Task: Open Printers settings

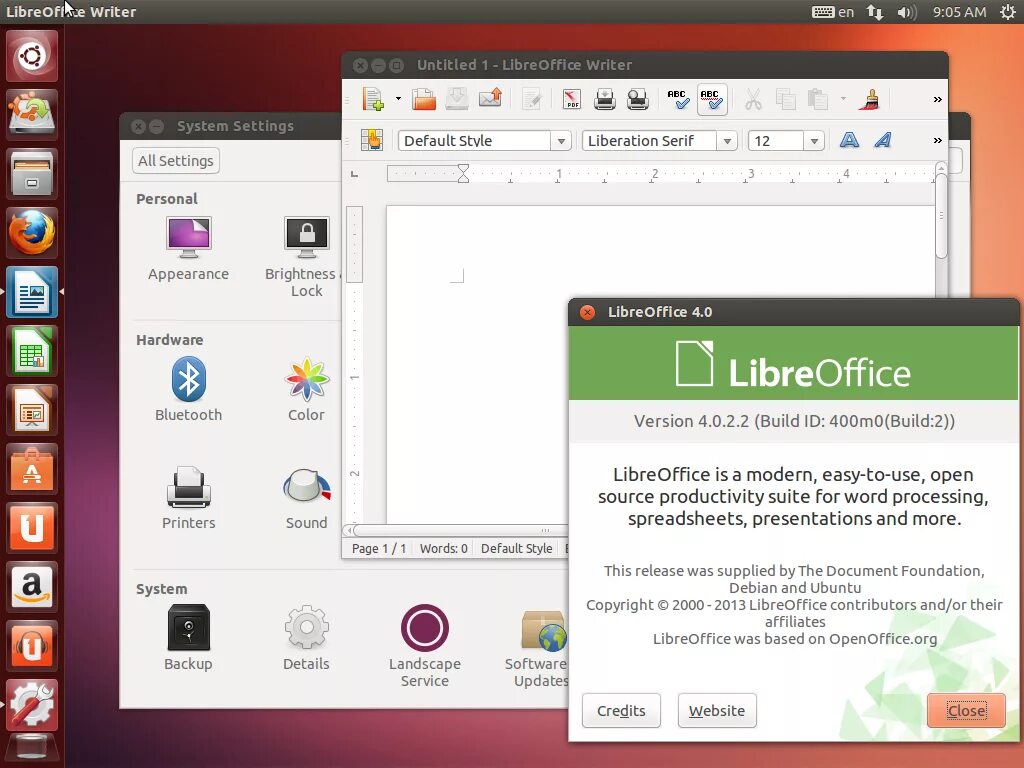Action: click(x=188, y=498)
